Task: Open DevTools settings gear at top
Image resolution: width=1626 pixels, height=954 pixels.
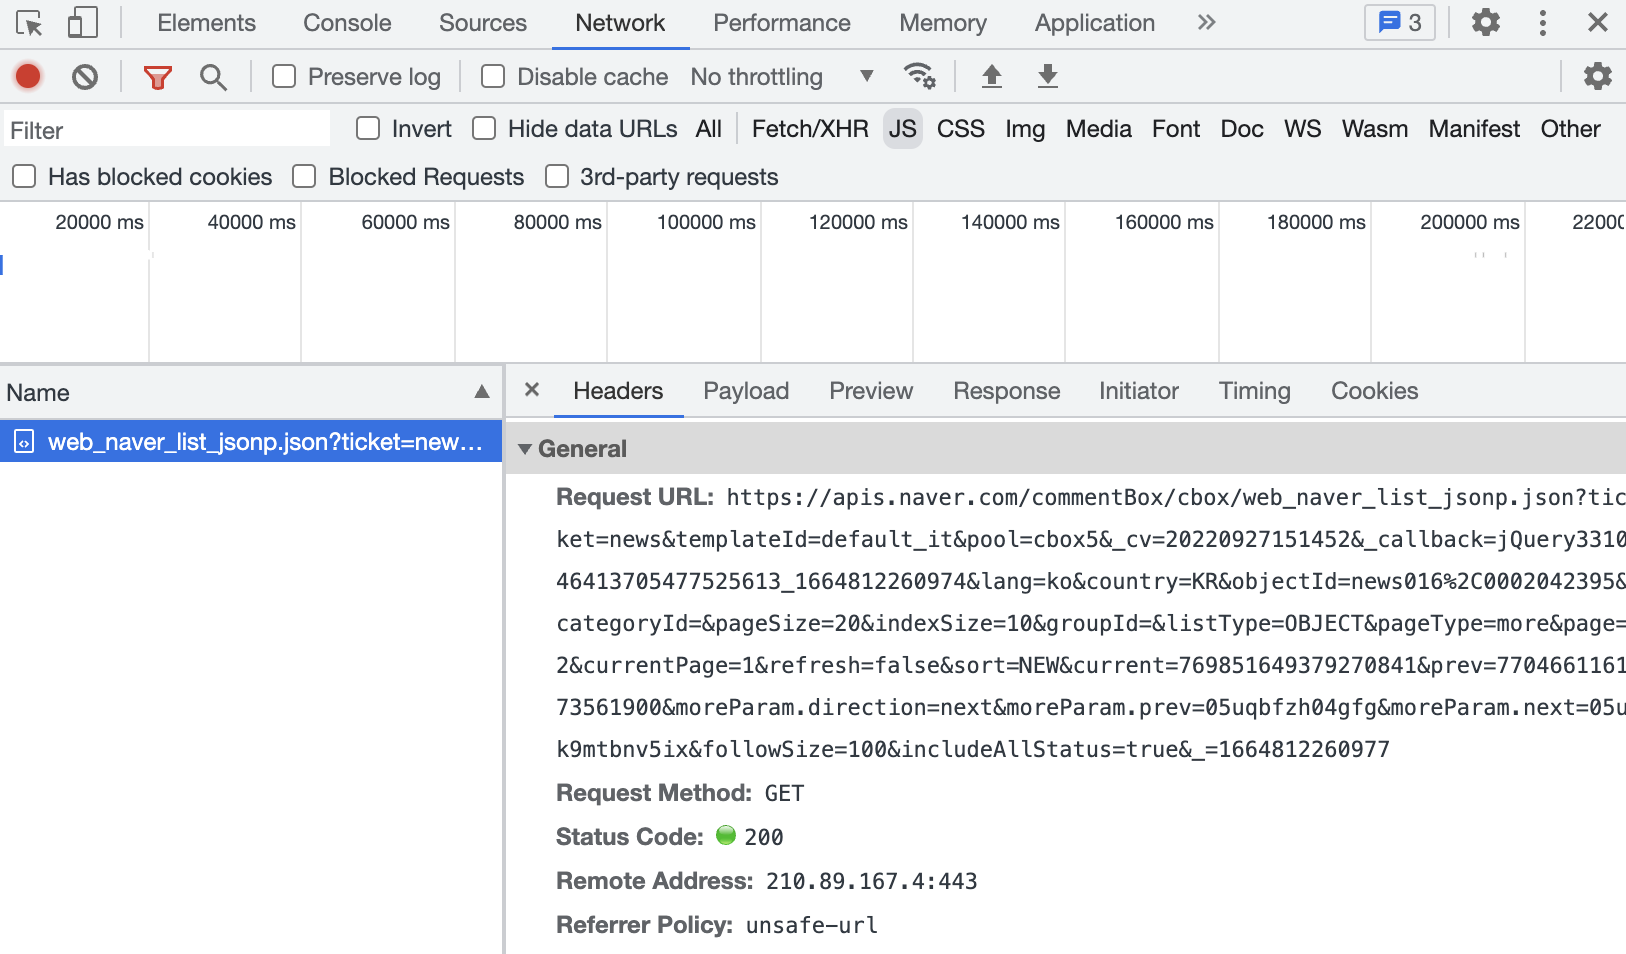Action: click(1485, 22)
